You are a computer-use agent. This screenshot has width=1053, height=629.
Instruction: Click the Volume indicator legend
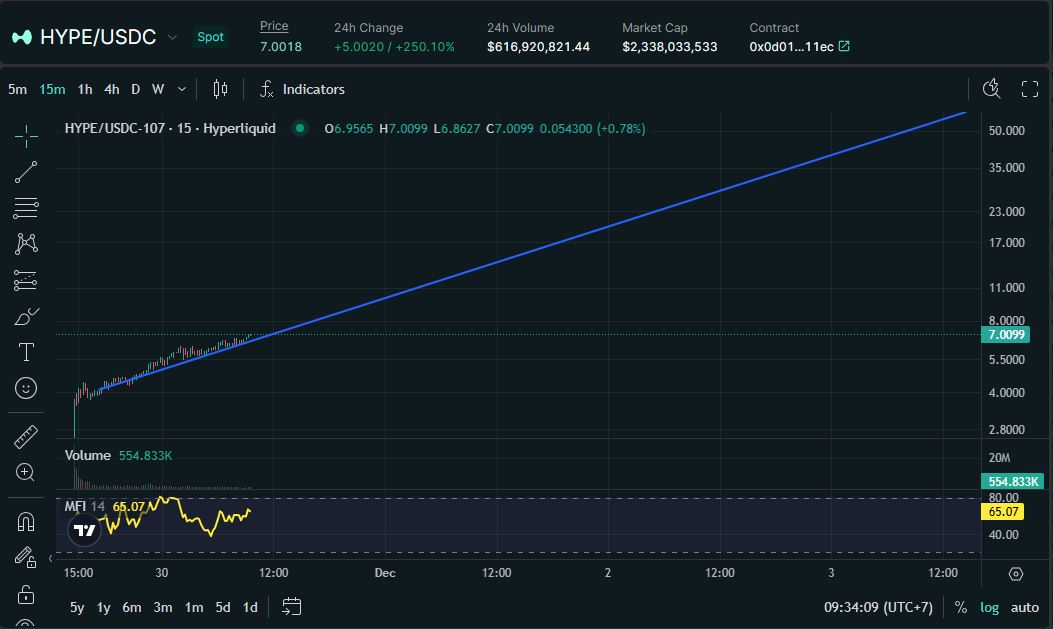(x=87, y=455)
